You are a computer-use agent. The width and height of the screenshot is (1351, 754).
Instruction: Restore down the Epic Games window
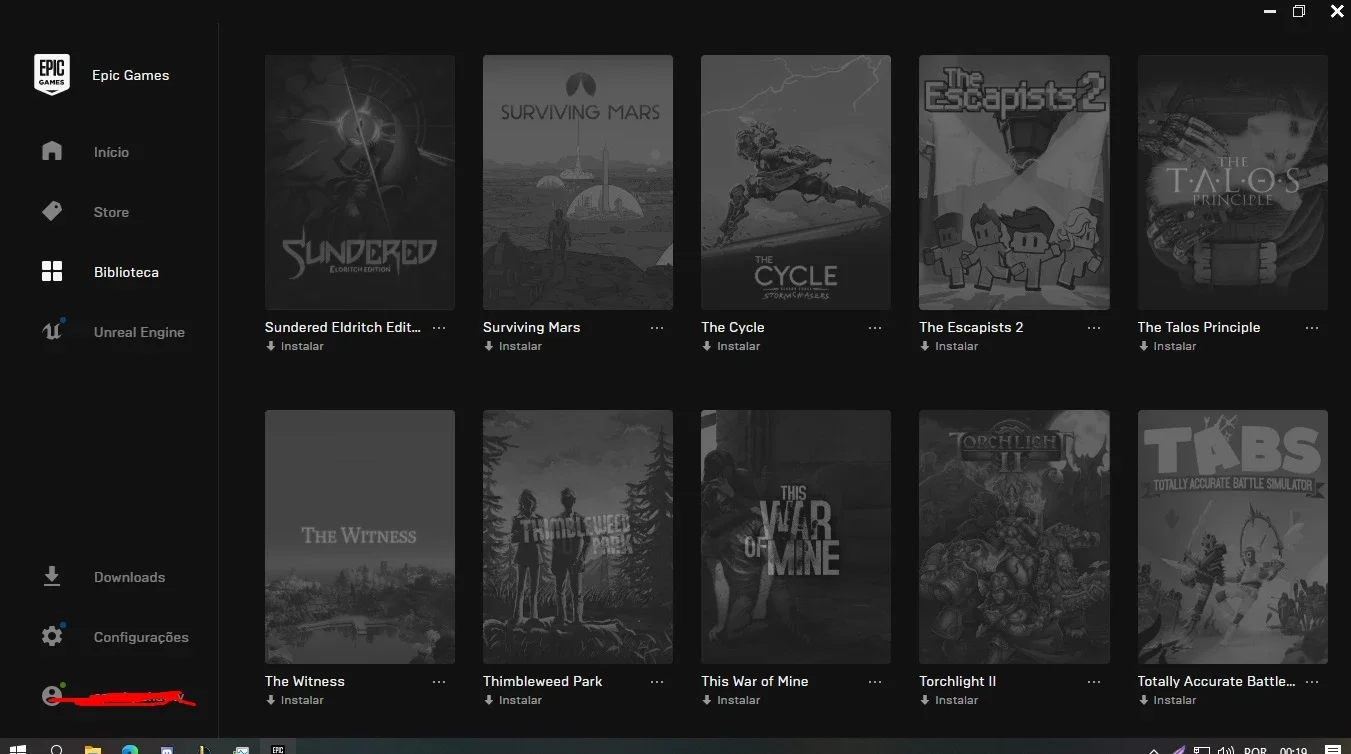pos(1298,11)
